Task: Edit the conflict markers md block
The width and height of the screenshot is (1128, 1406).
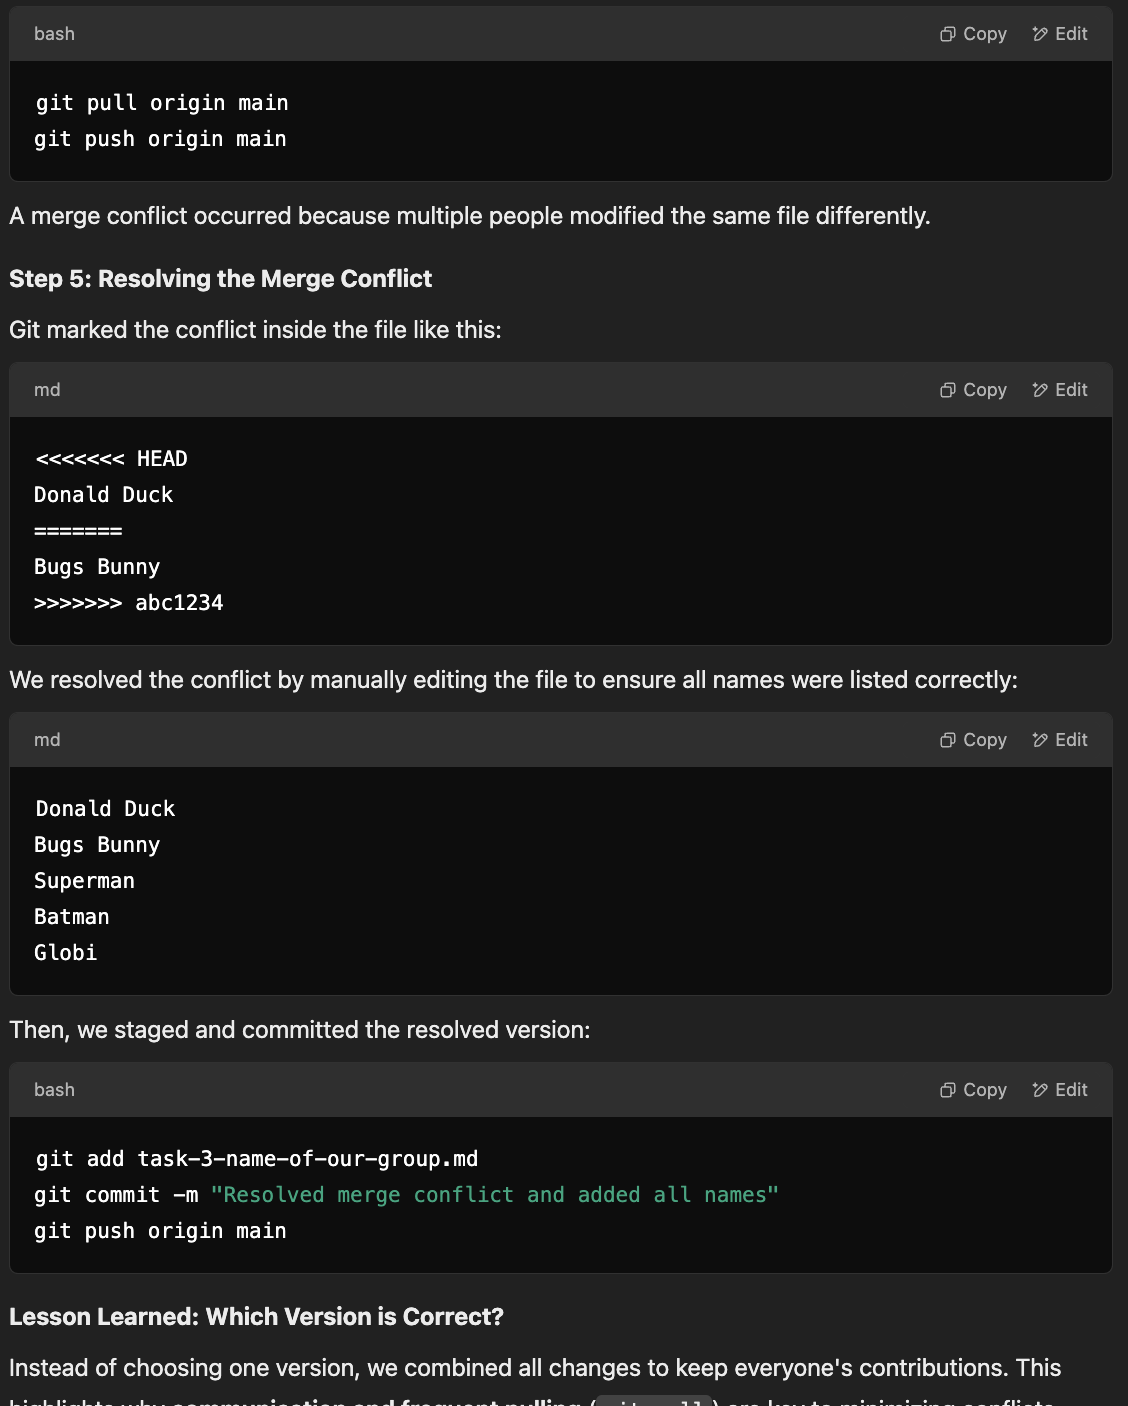Action: click(1060, 390)
